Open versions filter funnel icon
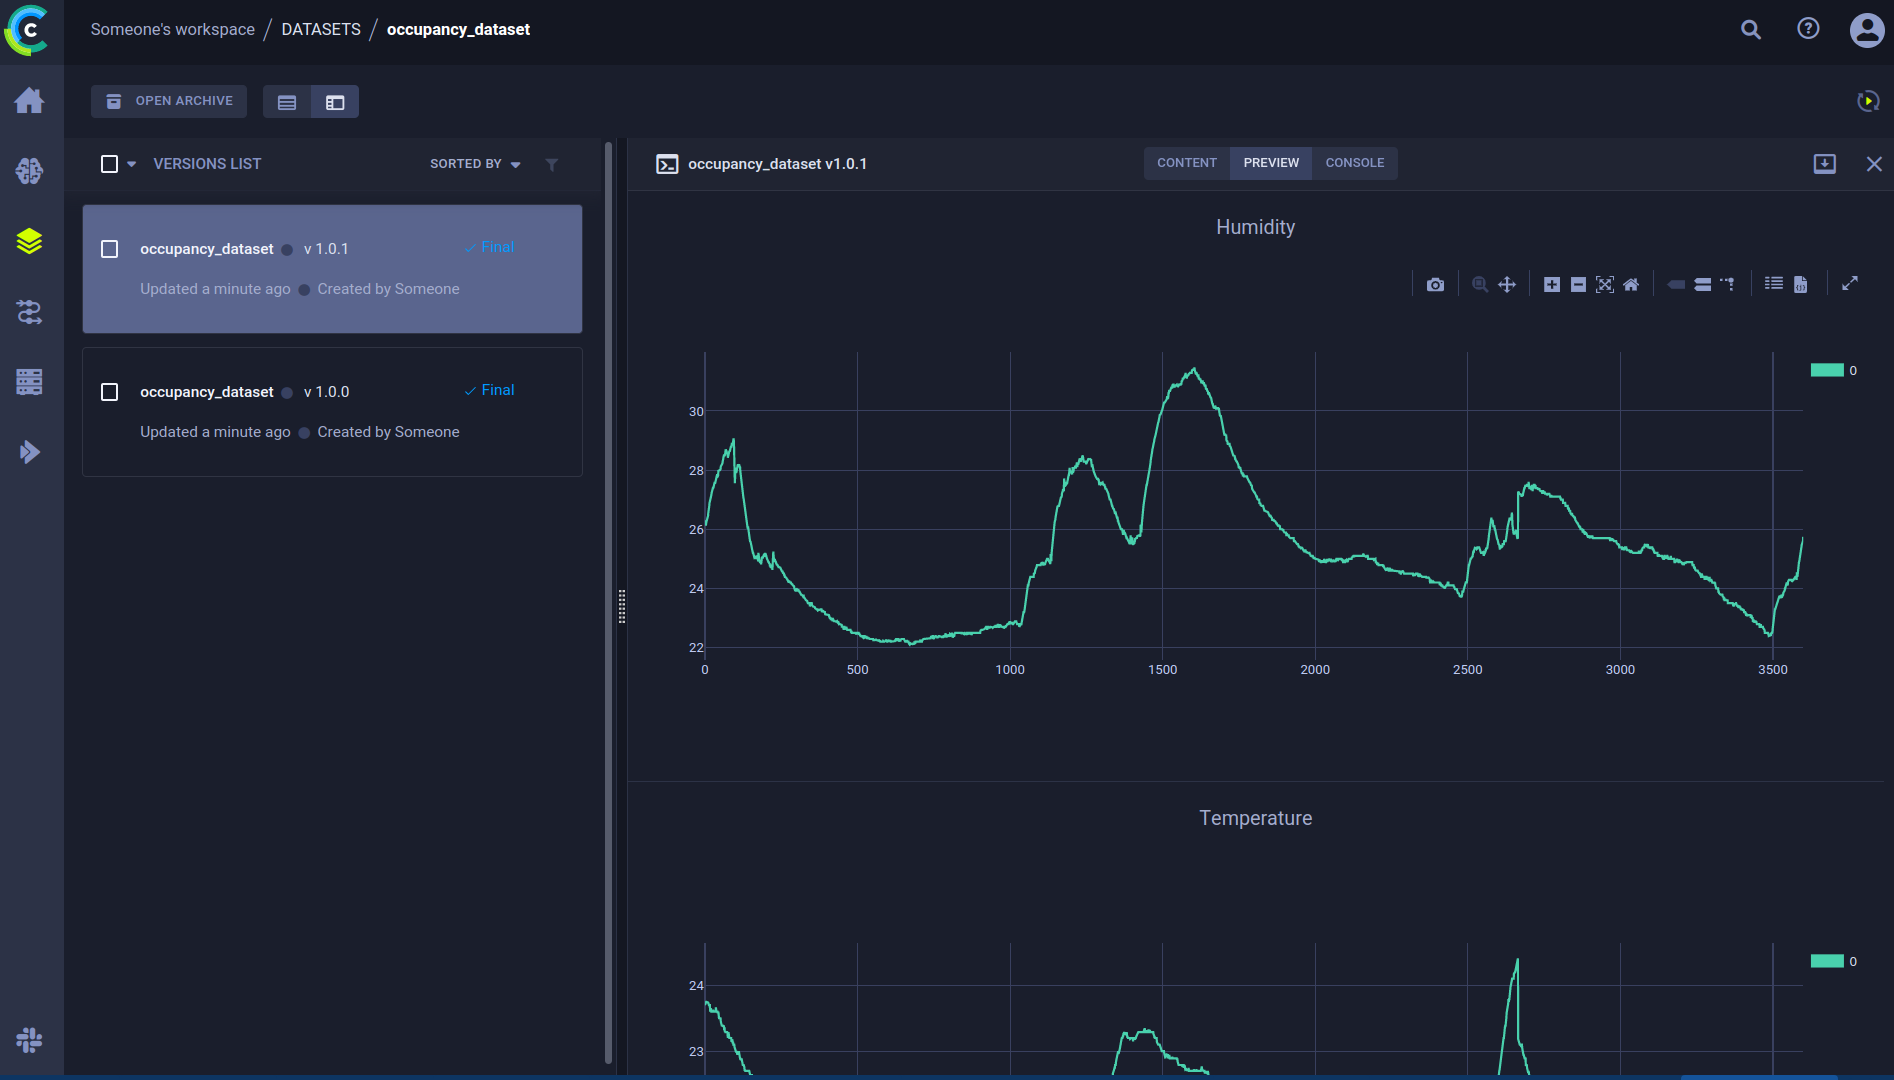This screenshot has width=1894, height=1080. click(552, 165)
